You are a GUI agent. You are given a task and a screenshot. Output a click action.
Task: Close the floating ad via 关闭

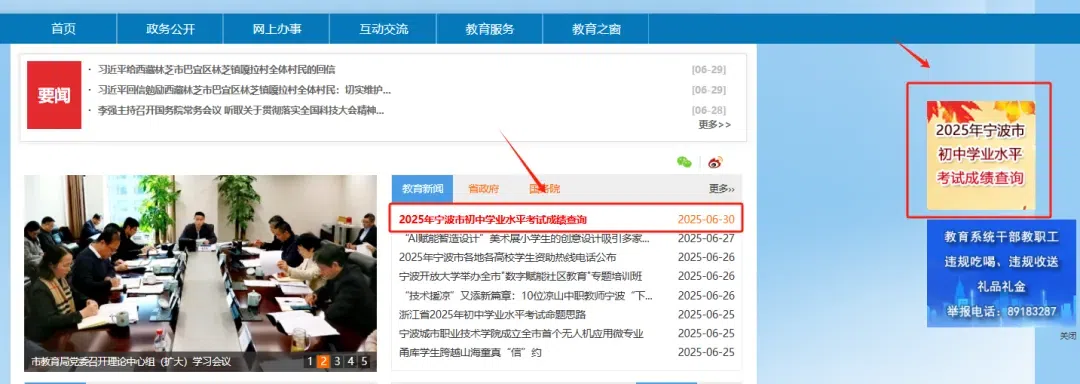point(1068,336)
